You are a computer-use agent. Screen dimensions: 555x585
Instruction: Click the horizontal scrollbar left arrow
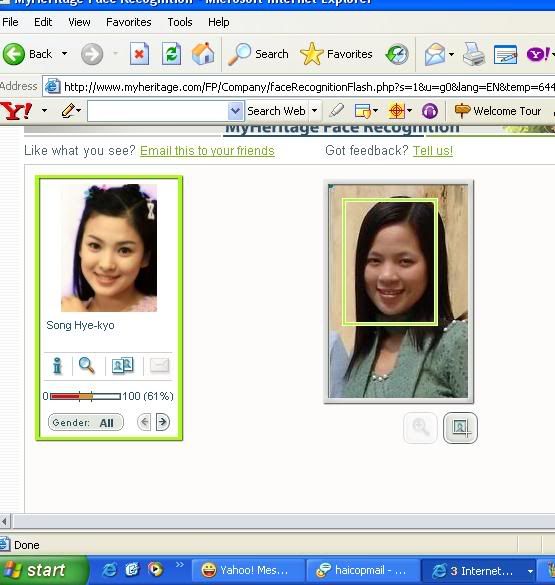point(4,521)
